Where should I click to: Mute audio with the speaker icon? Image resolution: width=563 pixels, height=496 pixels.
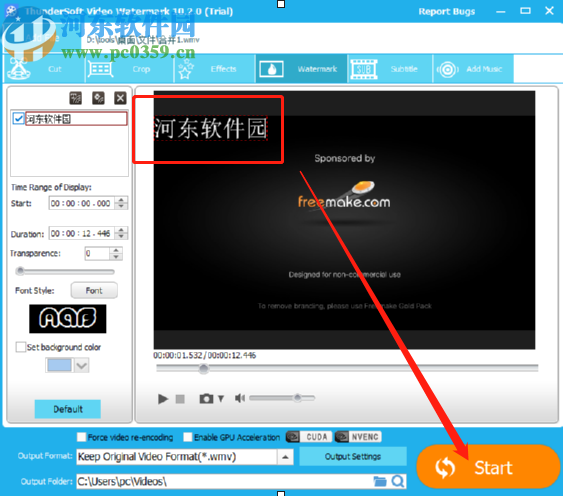(239, 398)
